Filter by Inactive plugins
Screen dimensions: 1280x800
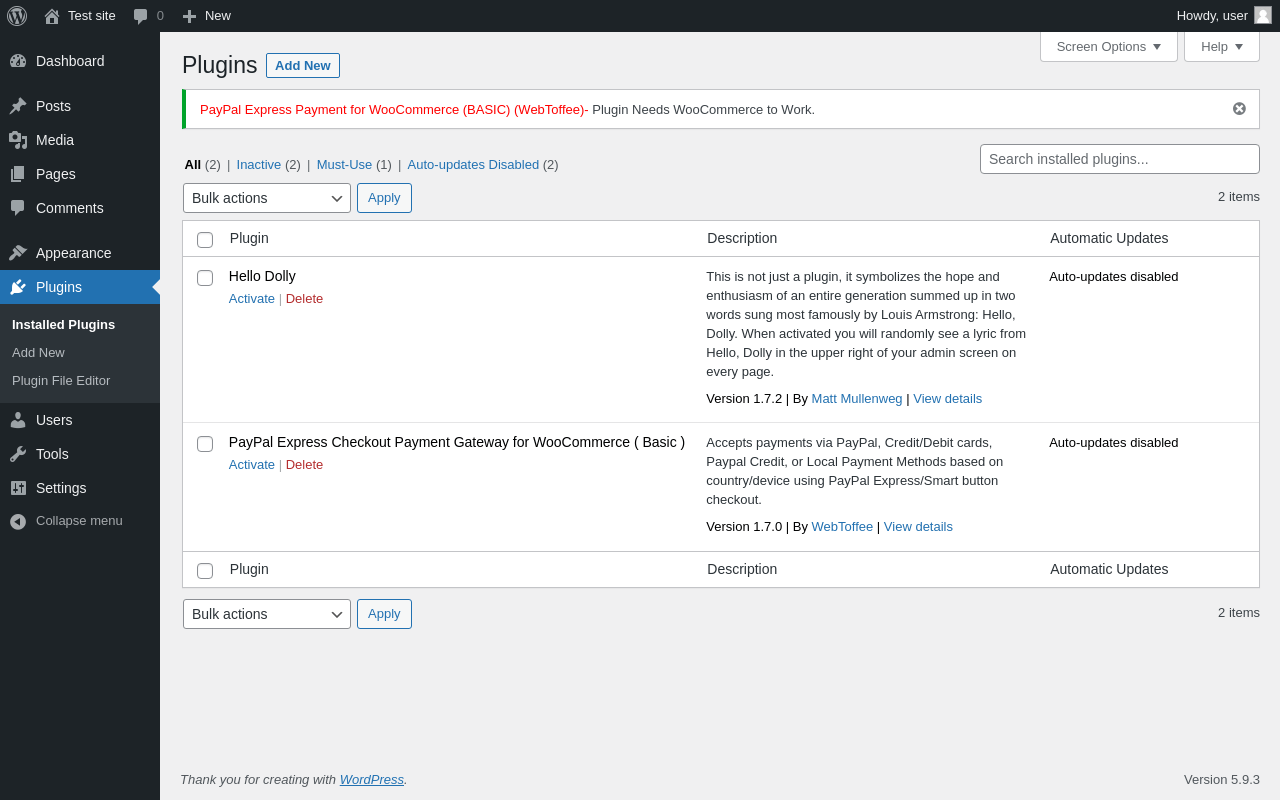tap(259, 165)
